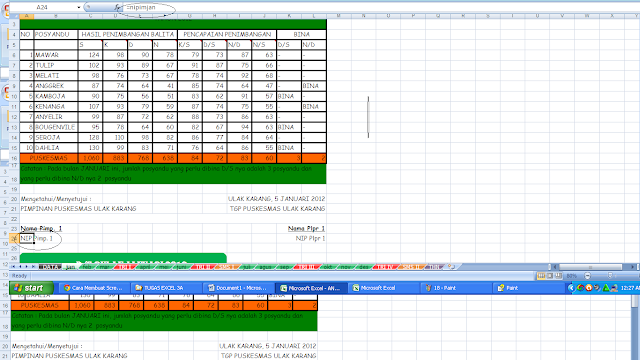Click the taskbar clock showing 12:27
This screenshot has width=640, height=360.
tap(630, 288)
